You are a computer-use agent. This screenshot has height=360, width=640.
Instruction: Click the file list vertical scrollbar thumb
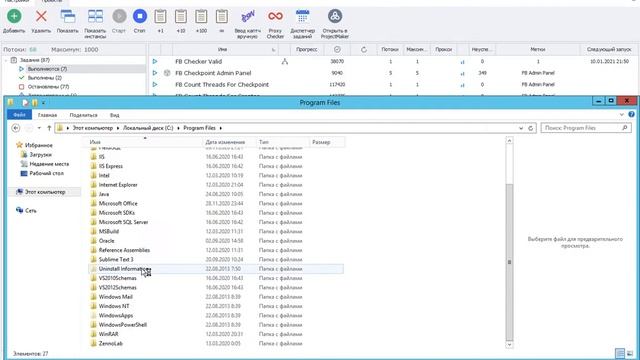coord(509,262)
